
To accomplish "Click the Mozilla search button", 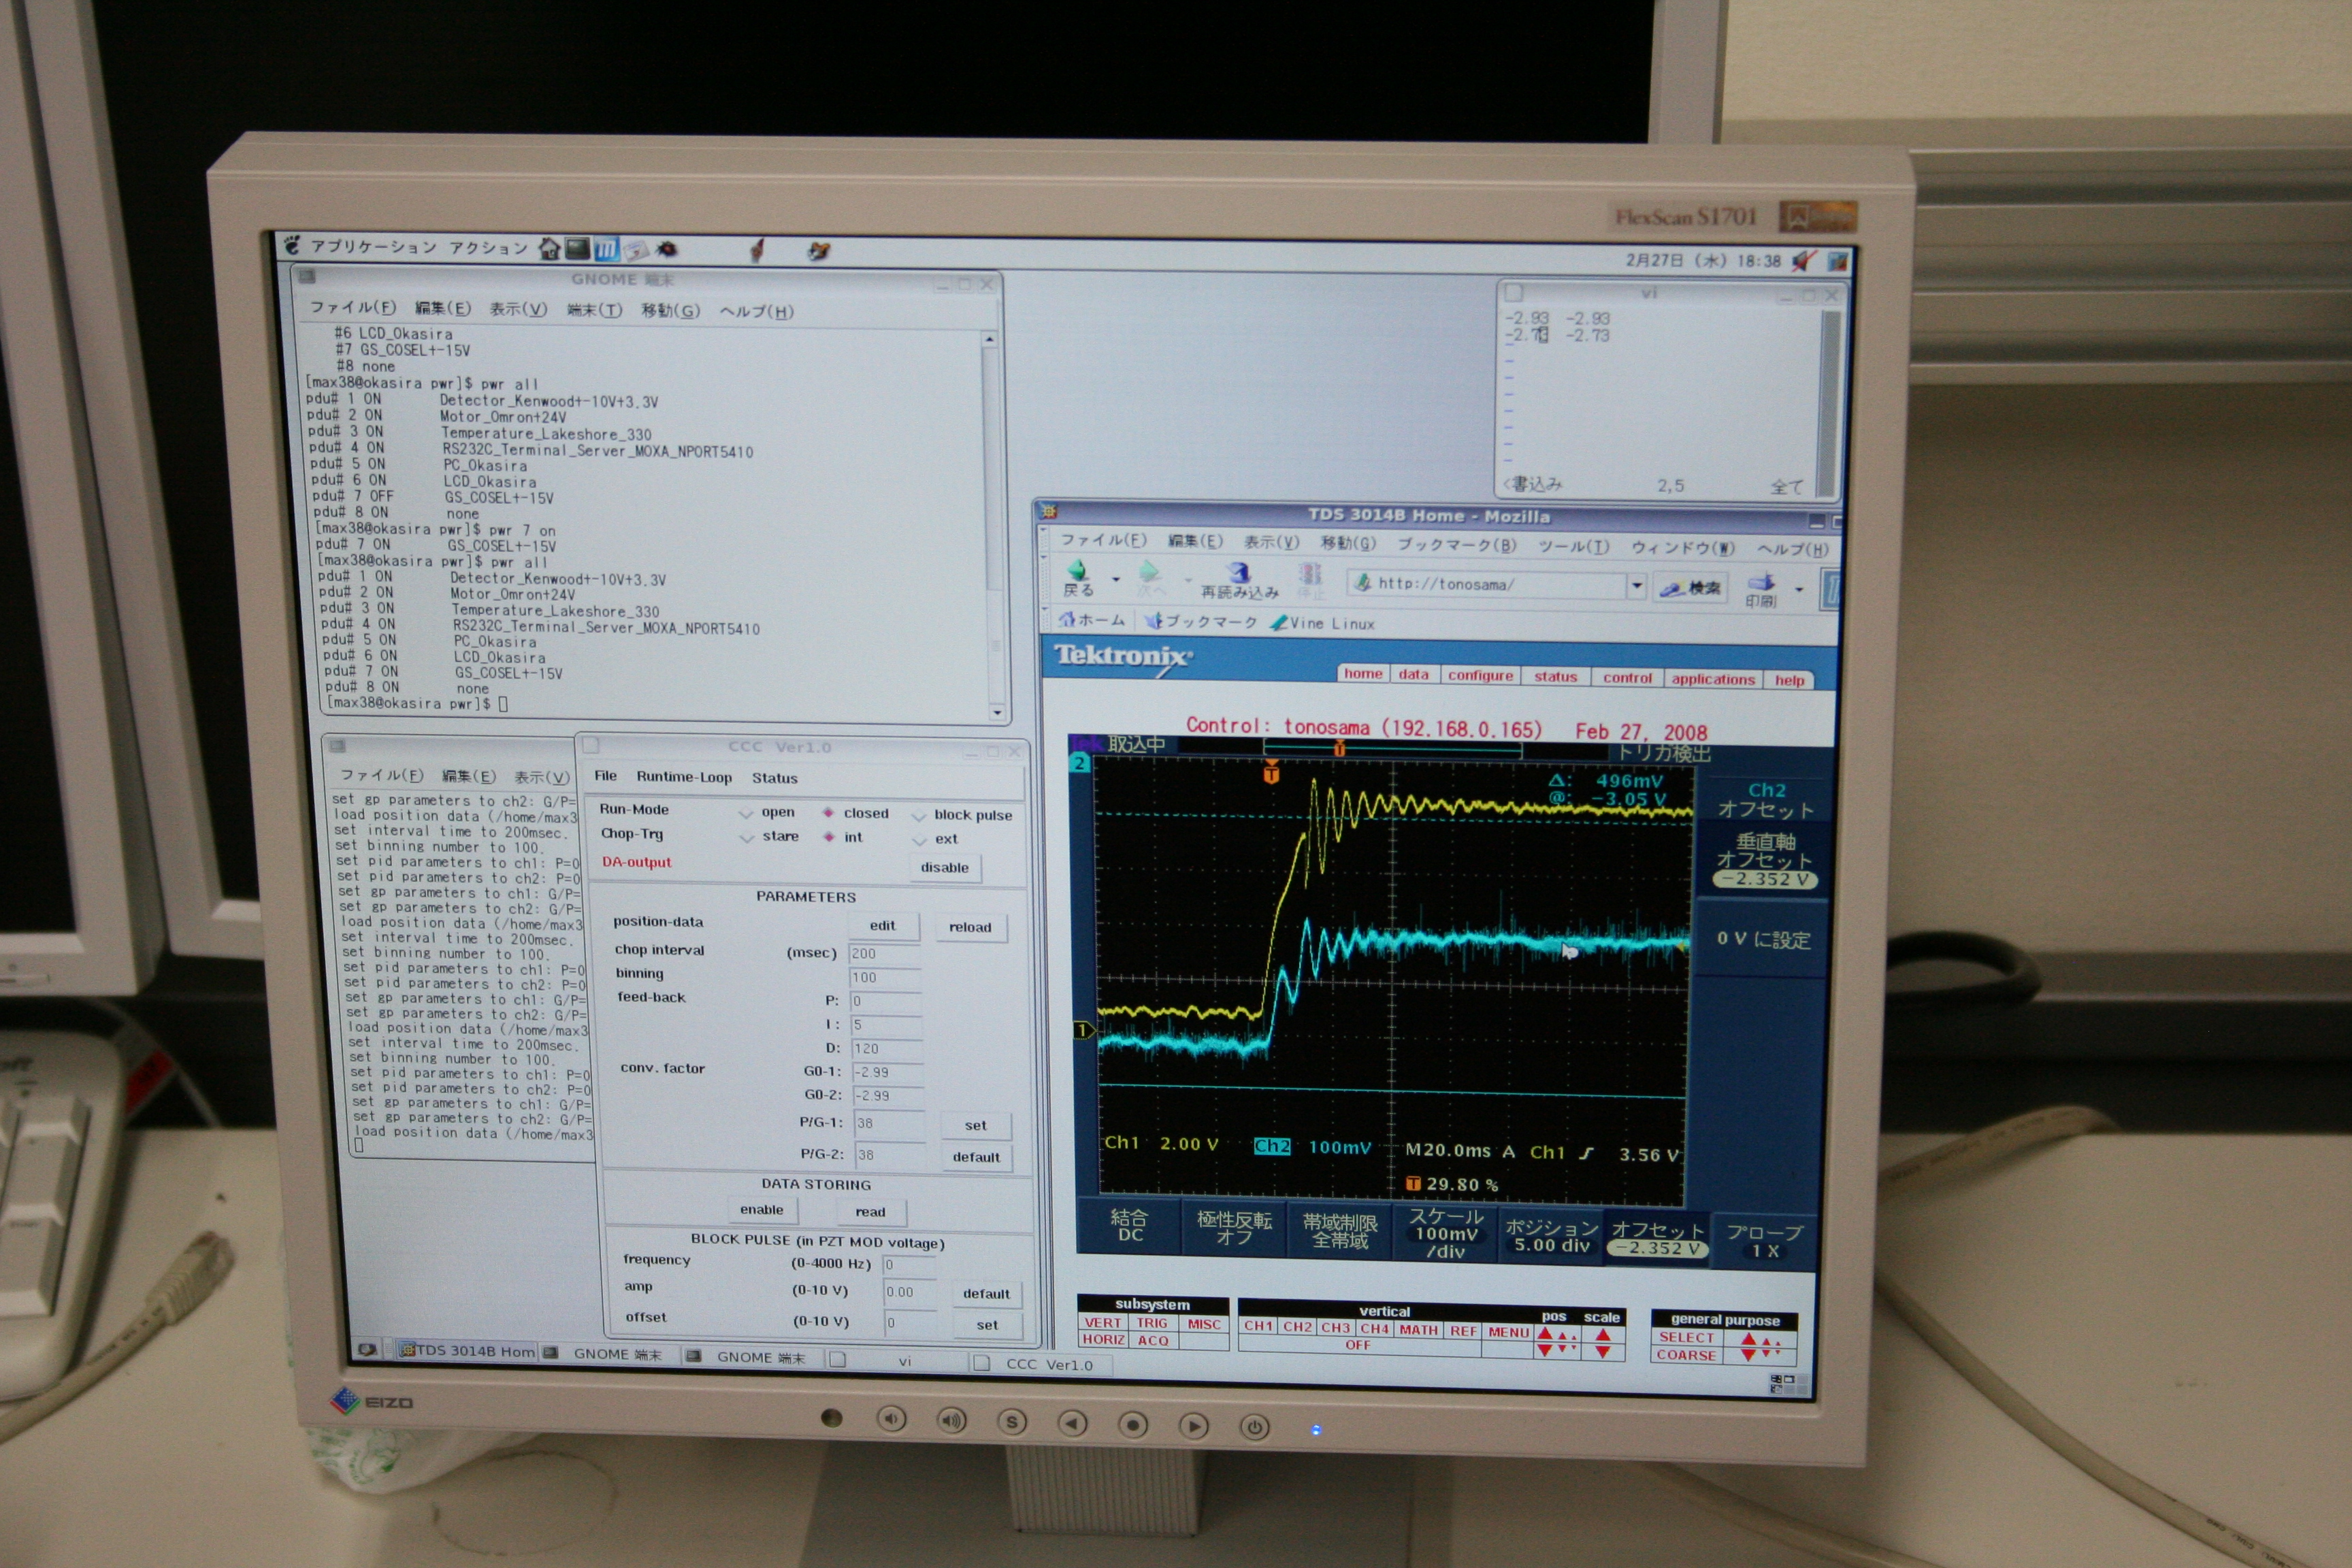I will 1691,587.
